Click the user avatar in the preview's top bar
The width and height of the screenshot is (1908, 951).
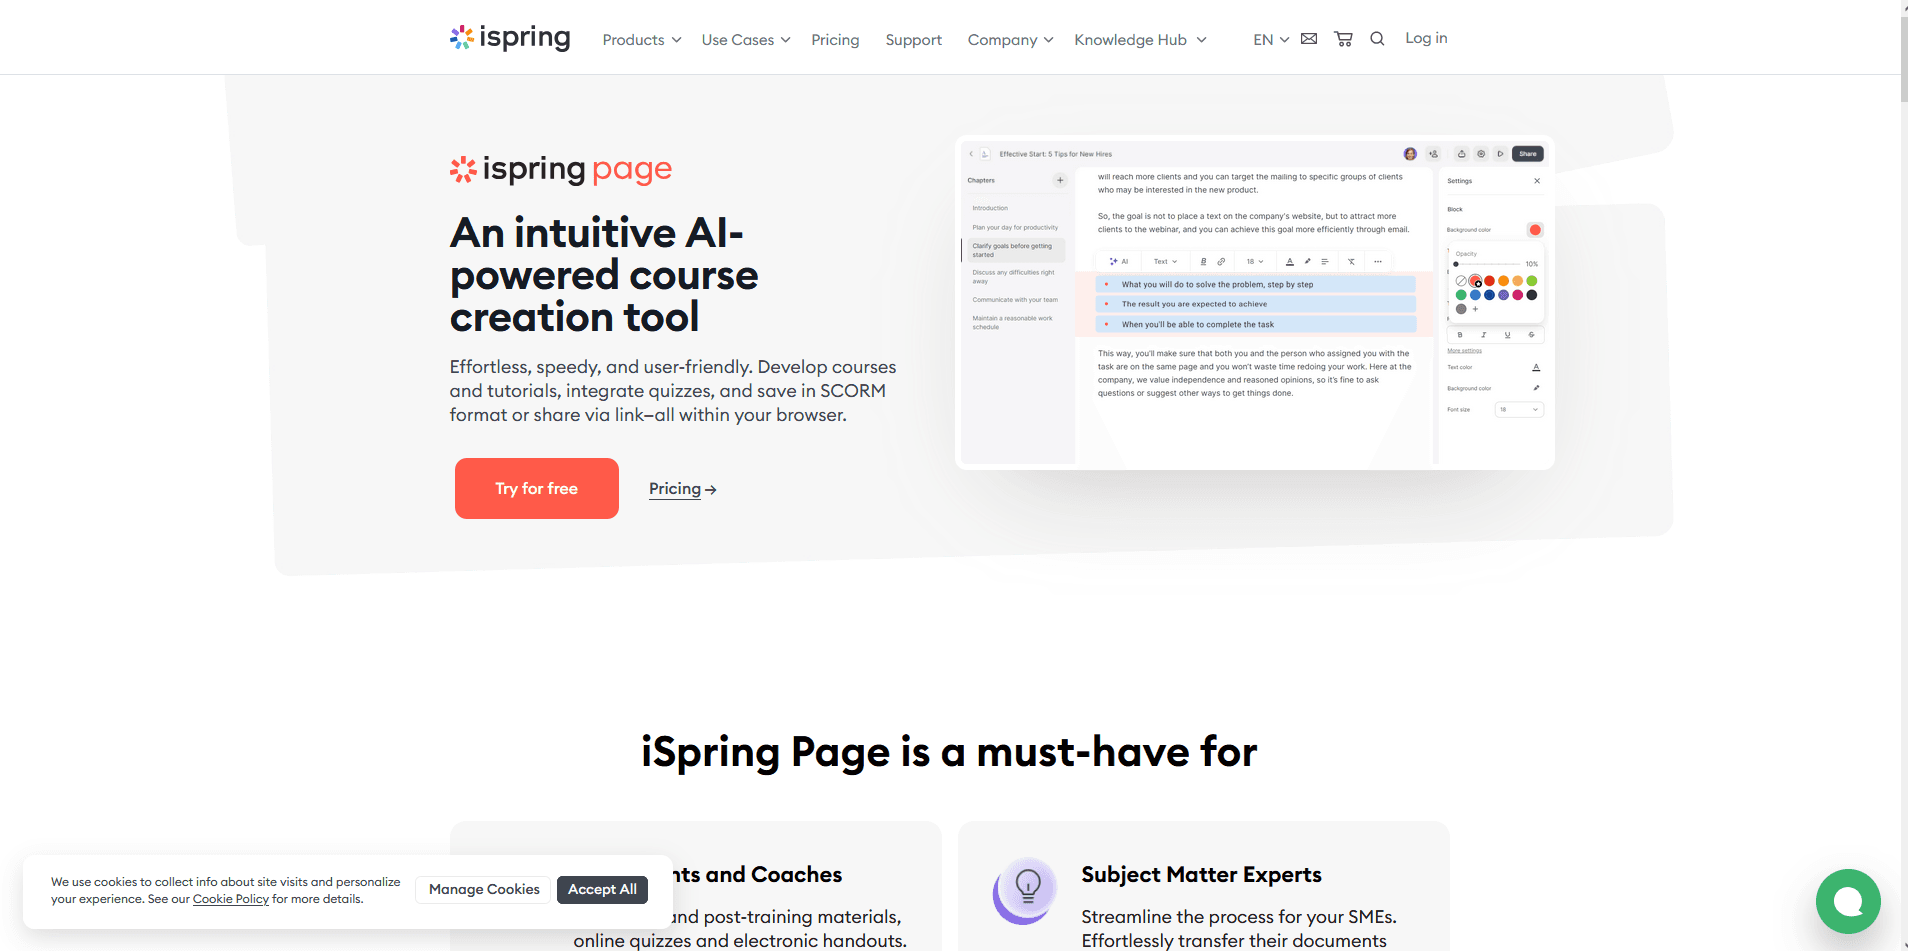(1410, 154)
